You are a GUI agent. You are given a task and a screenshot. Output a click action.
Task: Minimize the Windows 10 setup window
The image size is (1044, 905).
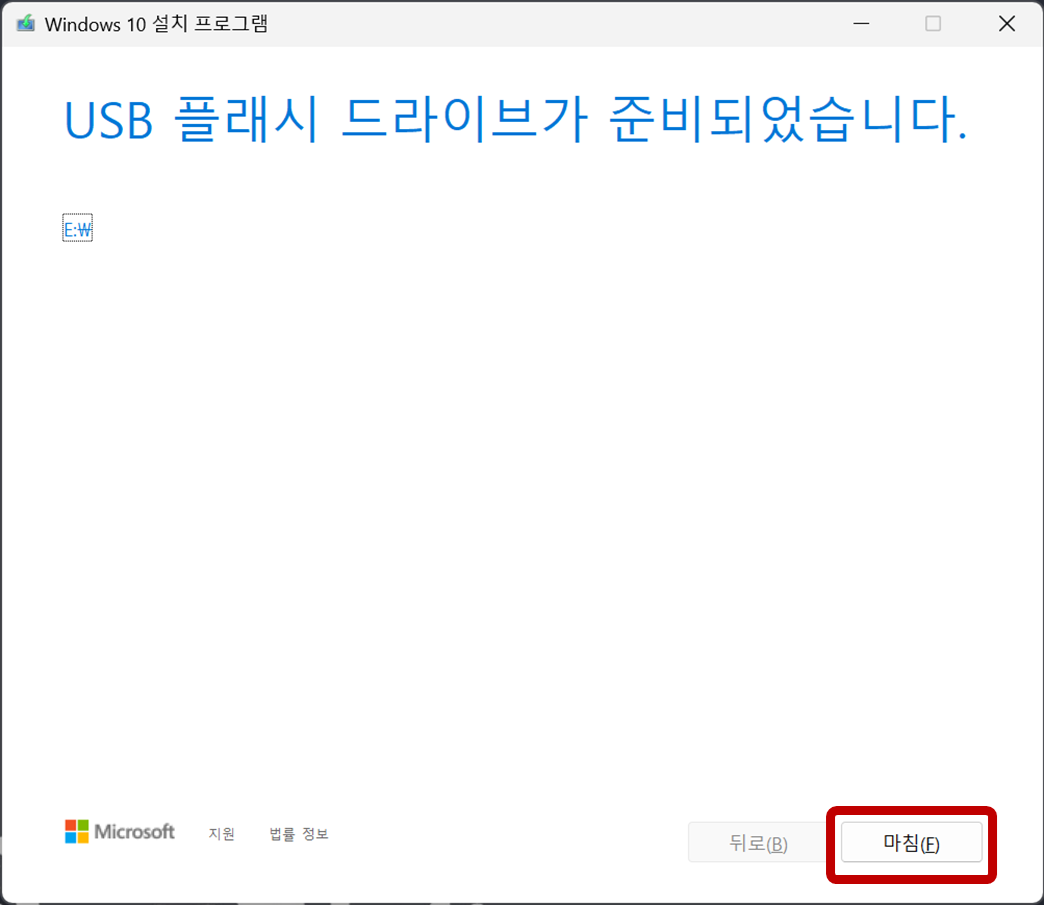tap(861, 23)
